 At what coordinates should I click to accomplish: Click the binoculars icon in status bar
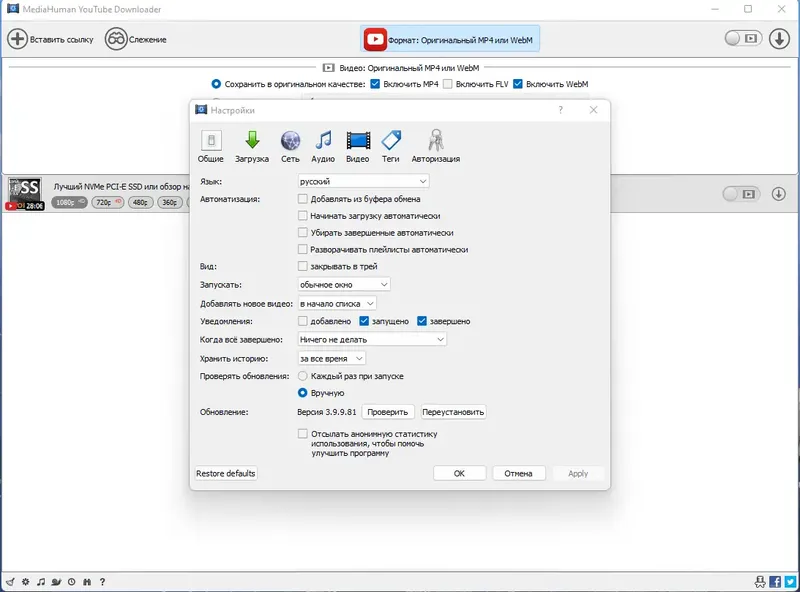click(x=87, y=582)
